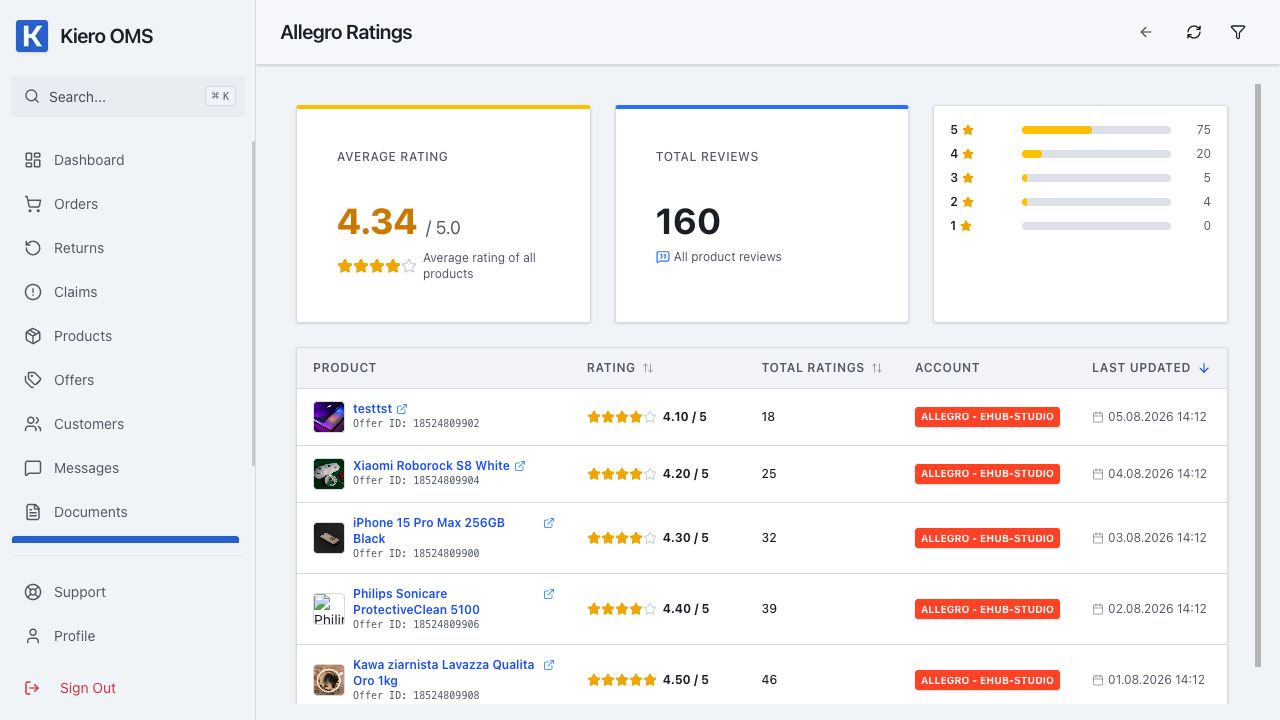
Task: Click the Messages chat icon
Action: point(33,468)
